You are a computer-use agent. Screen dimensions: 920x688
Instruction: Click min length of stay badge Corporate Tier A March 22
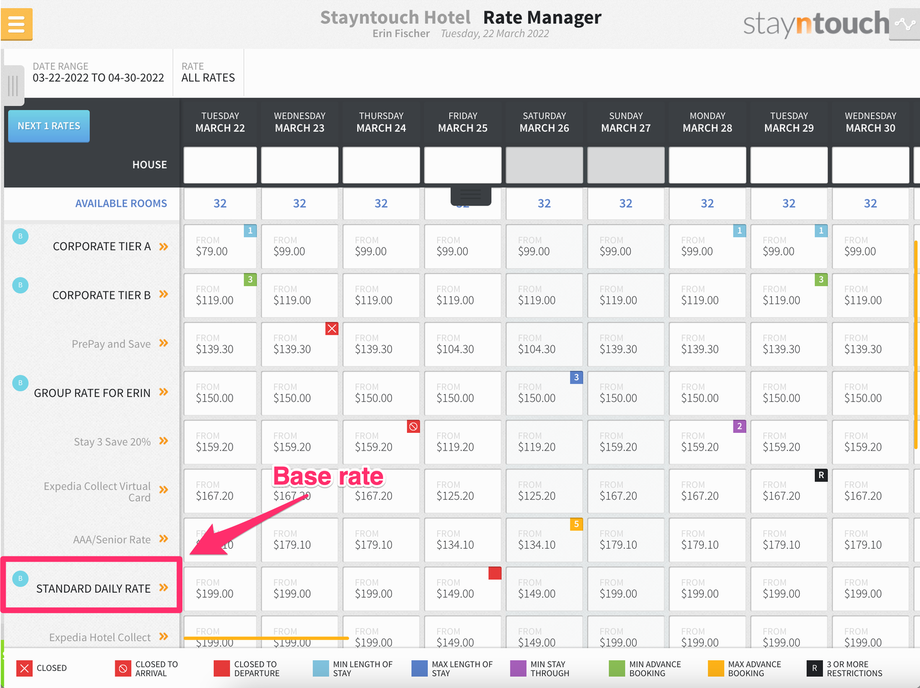[x=251, y=231]
